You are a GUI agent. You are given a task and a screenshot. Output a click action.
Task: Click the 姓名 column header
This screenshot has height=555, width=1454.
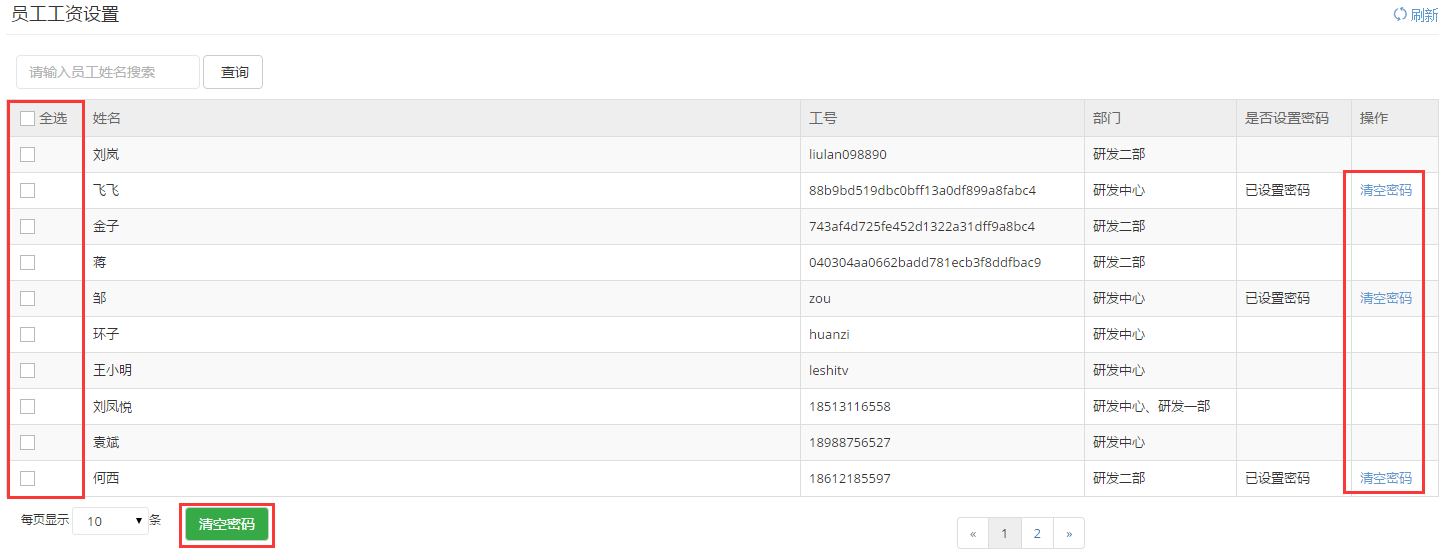(107, 118)
